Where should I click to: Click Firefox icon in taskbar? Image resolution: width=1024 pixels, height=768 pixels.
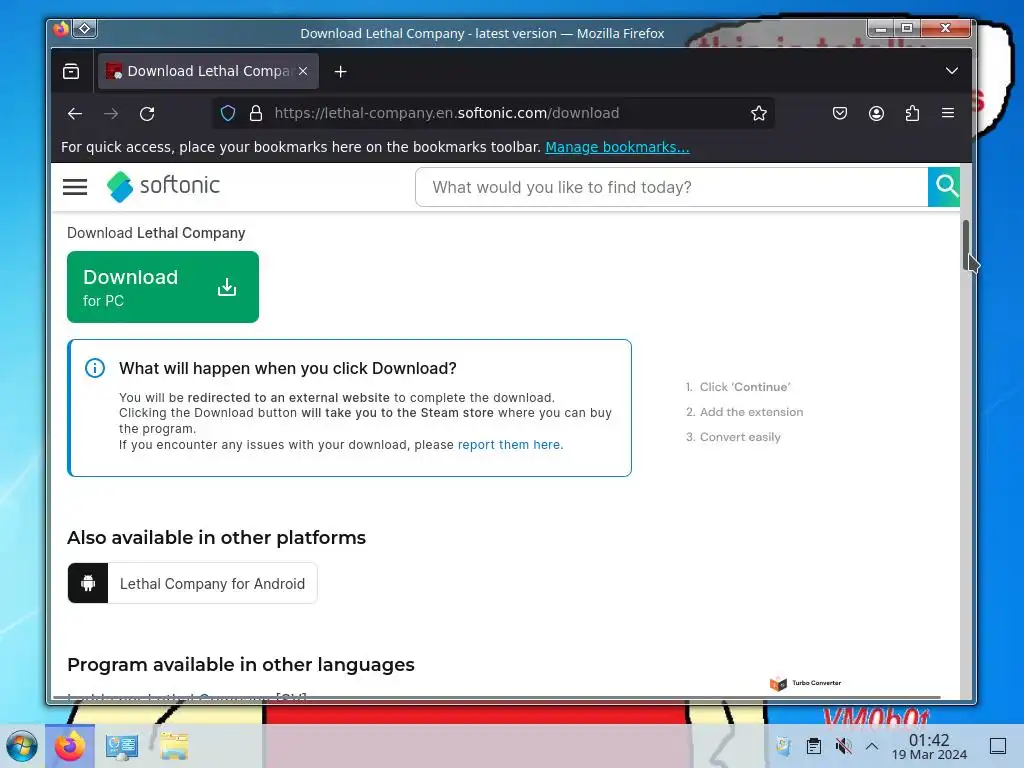tap(70, 746)
